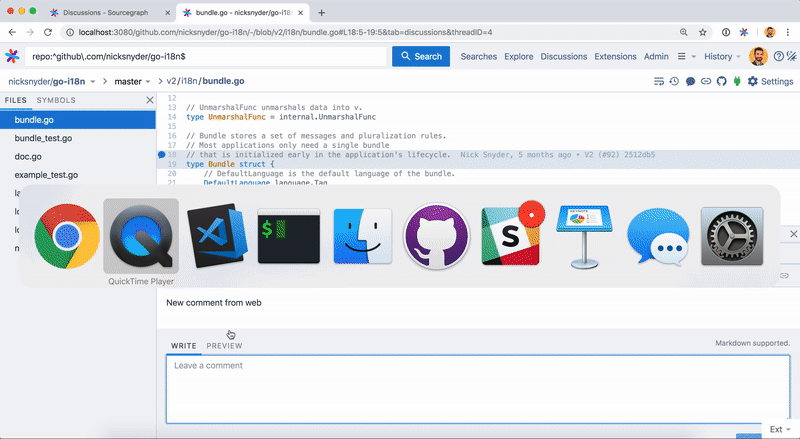
Task: Open the Explore nav link
Action: point(518,56)
